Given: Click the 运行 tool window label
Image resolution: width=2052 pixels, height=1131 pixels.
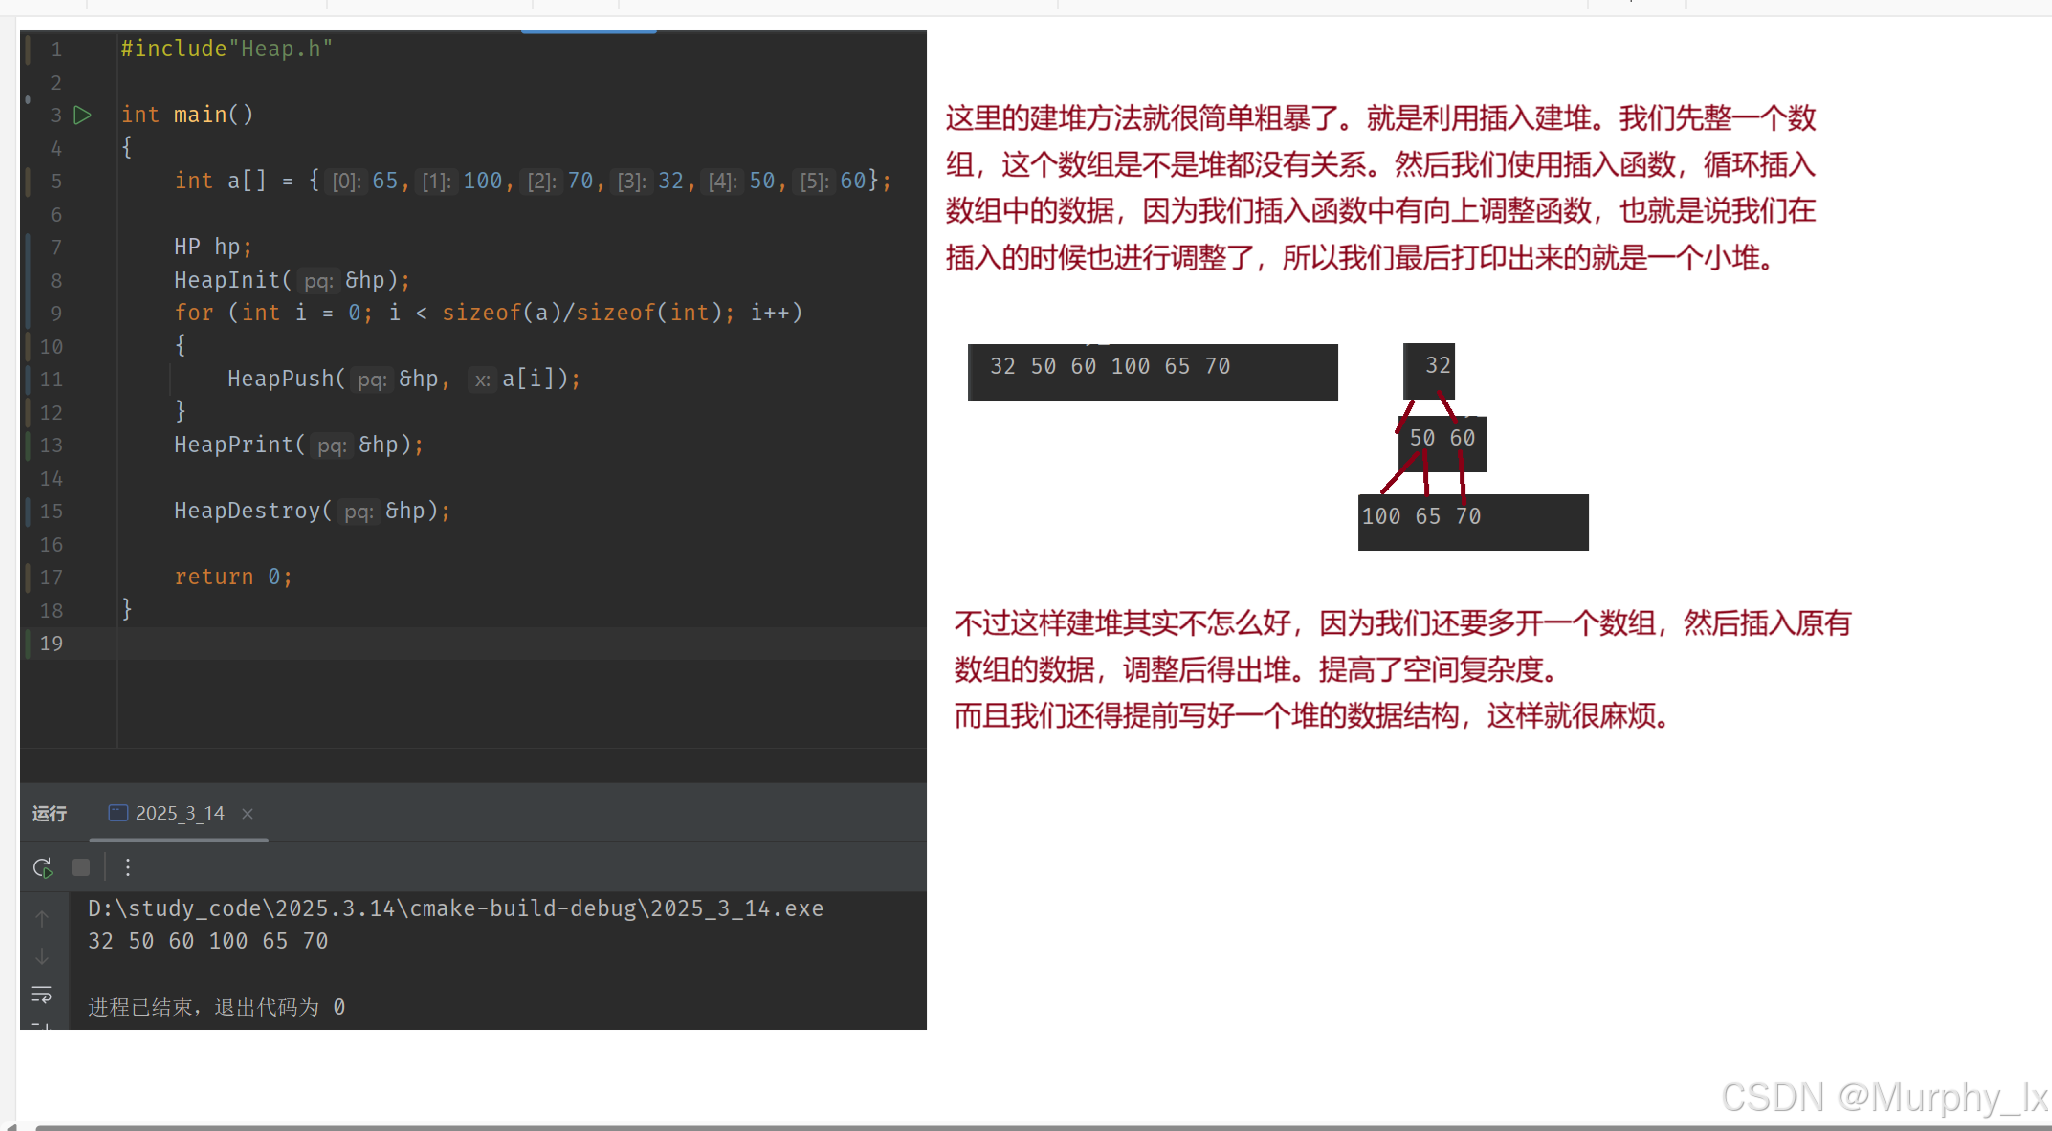Looking at the screenshot, I should (x=49, y=814).
